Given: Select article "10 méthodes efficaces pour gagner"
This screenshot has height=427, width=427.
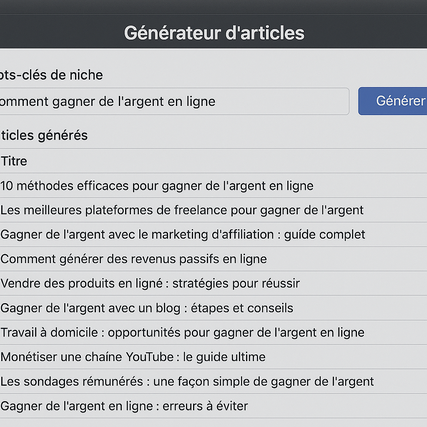Looking at the screenshot, I should point(213,186).
